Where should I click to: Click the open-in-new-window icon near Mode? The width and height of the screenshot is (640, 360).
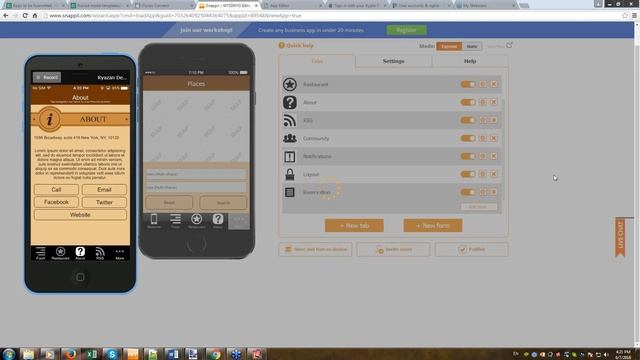[x=509, y=45]
